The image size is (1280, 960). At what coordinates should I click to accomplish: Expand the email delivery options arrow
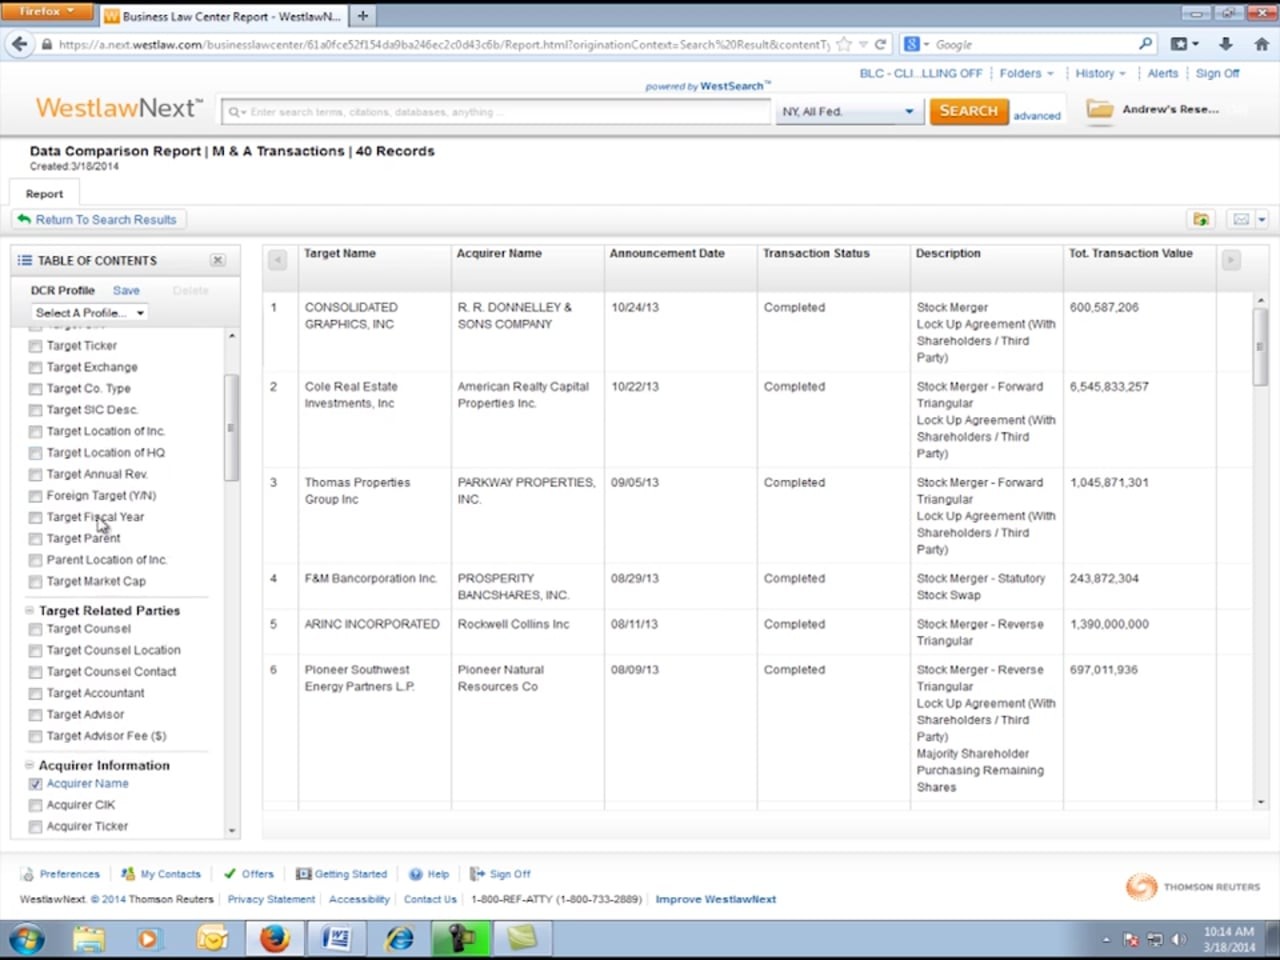pos(1261,219)
